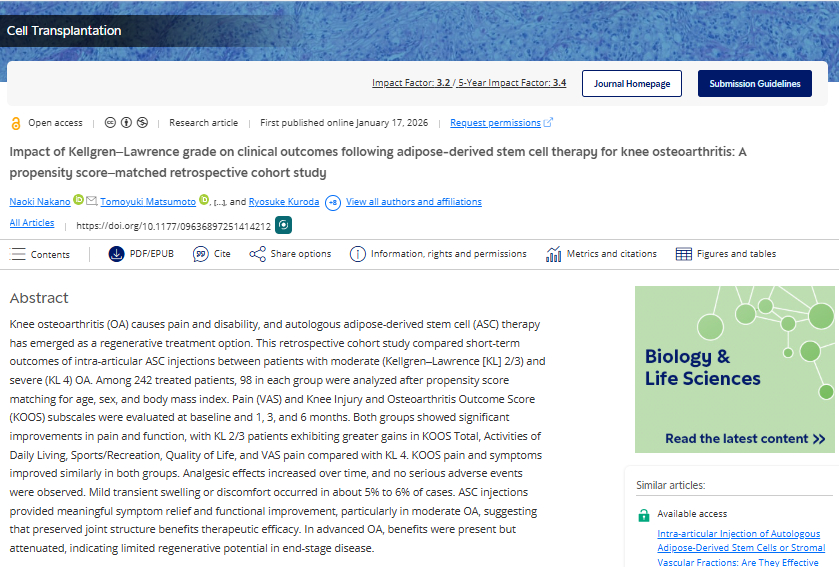This screenshot has width=839, height=567.
Task: Click View all authors and affiliations
Action: point(413,202)
